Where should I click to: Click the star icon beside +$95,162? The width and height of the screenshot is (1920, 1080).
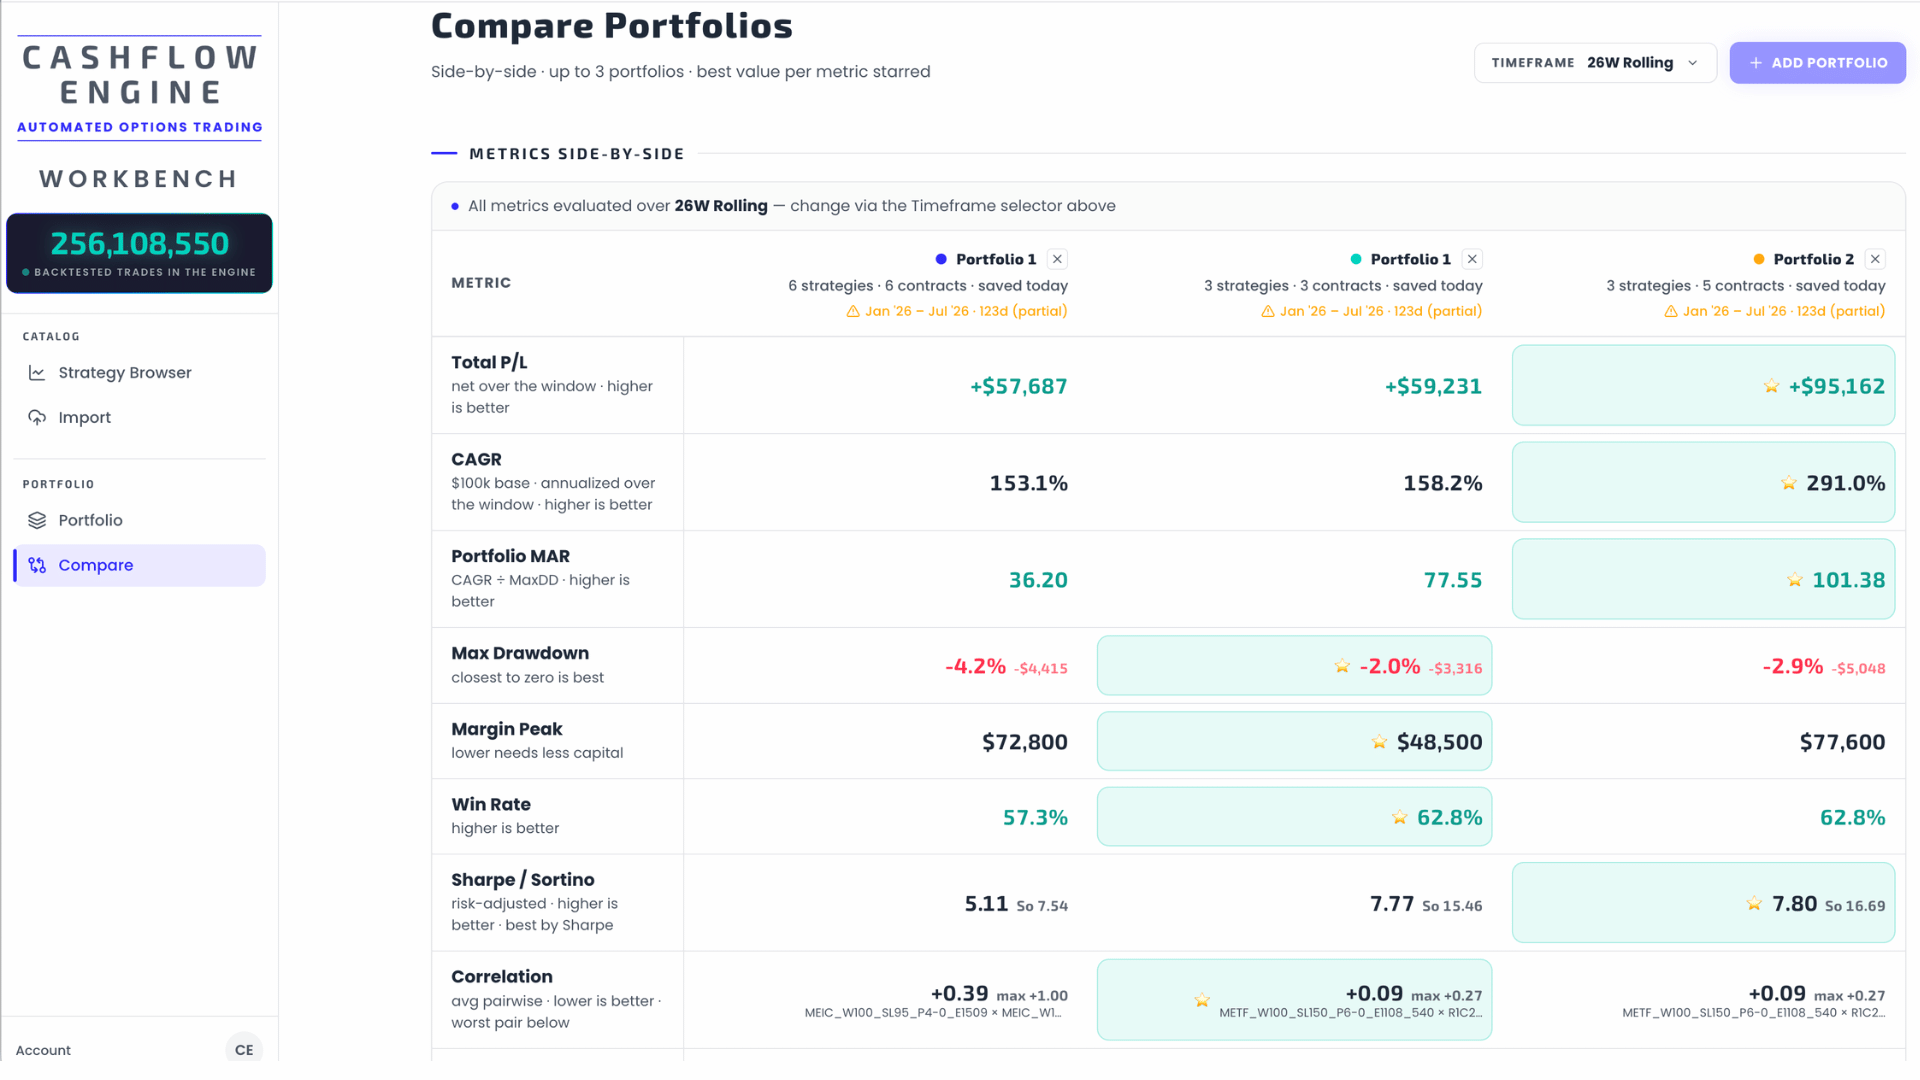(x=1771, y=386)
